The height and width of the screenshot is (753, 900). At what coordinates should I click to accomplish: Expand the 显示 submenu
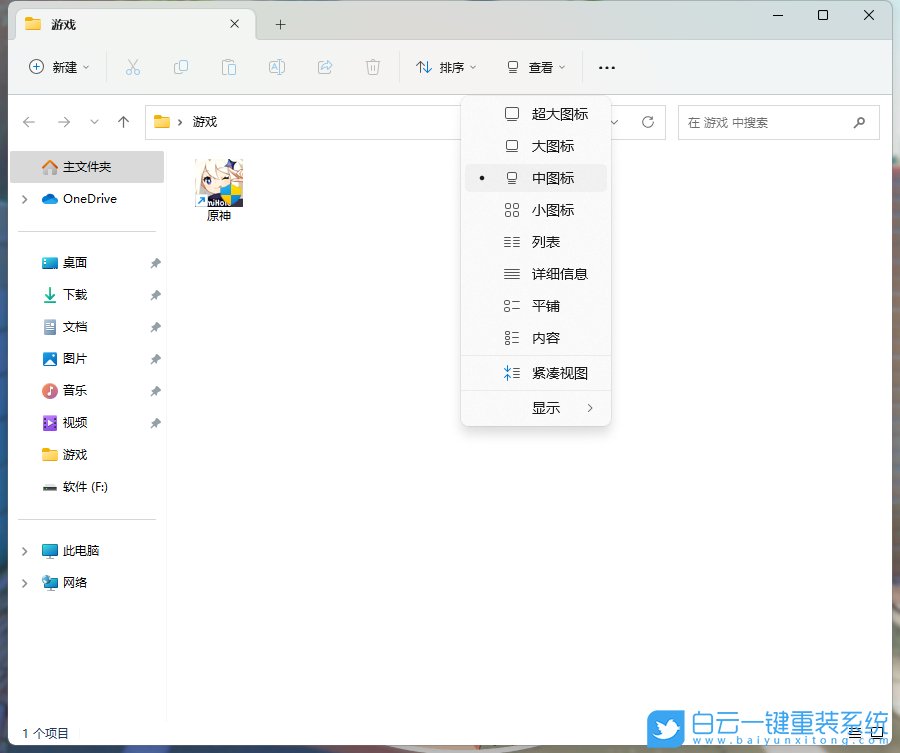[548, 407]
